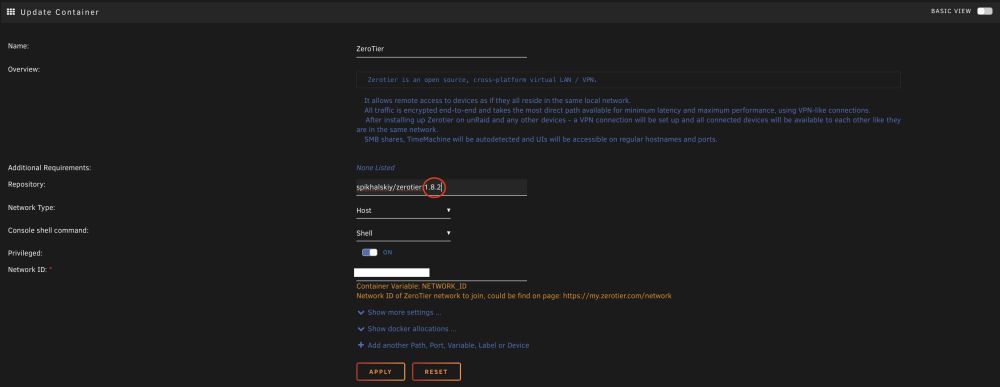Click the Privileged label
The image size is (1000, 387).
[x=25, y=253]
